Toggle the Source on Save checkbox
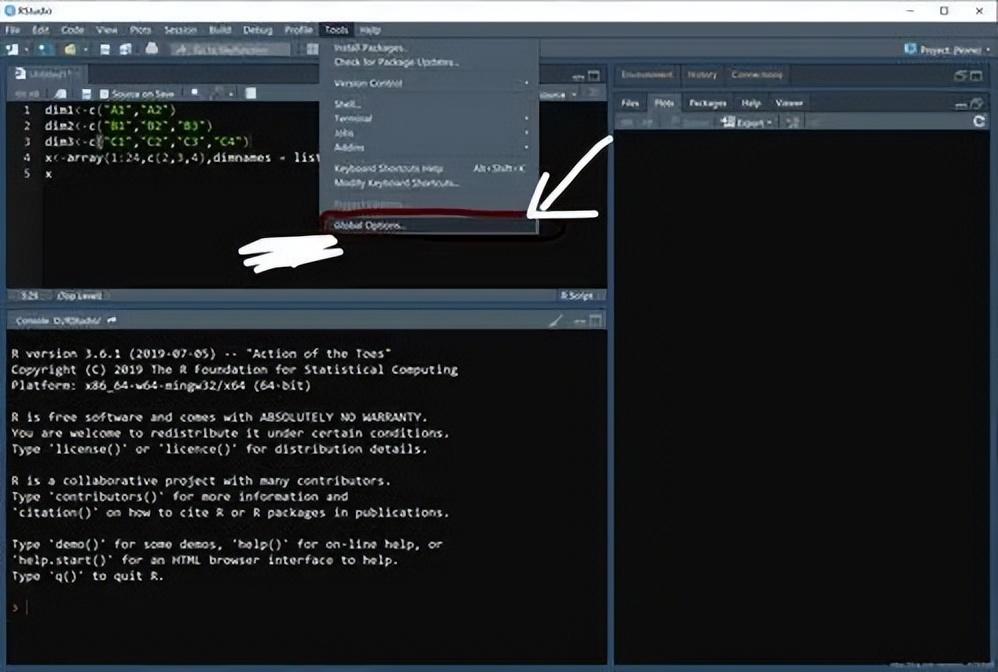998x672 pixels. pos(106,94)
